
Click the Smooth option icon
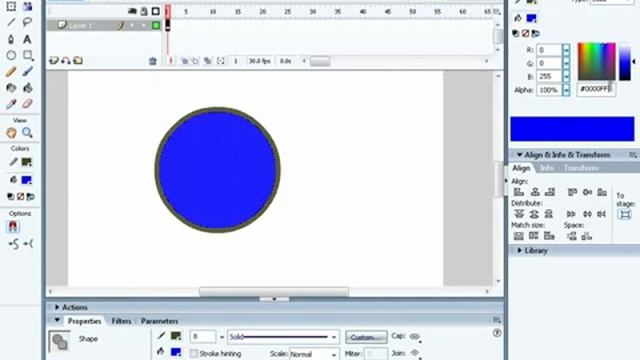point(13,244)
